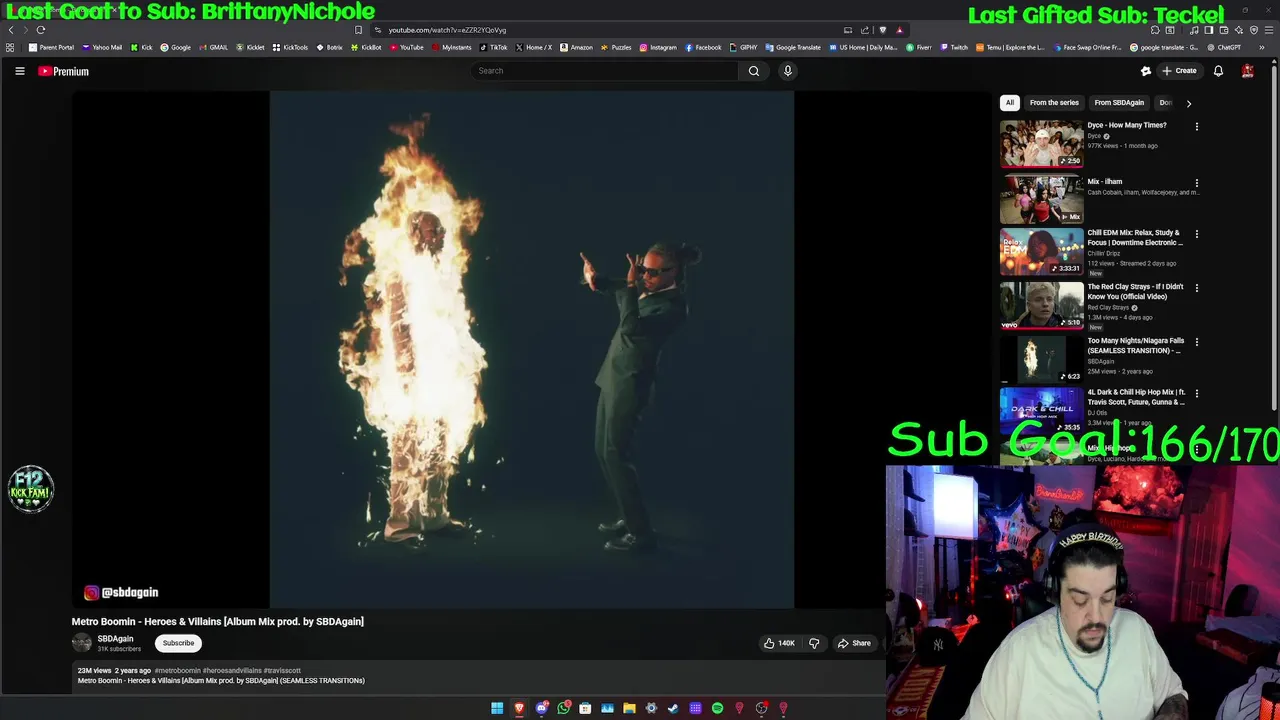The image size is (1280, 720).
Task: Reload the page in the browser
Action: (x=41, y=30)
